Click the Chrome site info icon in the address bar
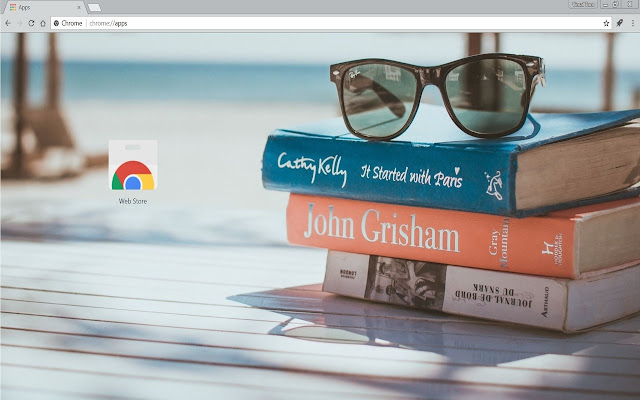Screen dimensions: 640x400 click(56, 23)
